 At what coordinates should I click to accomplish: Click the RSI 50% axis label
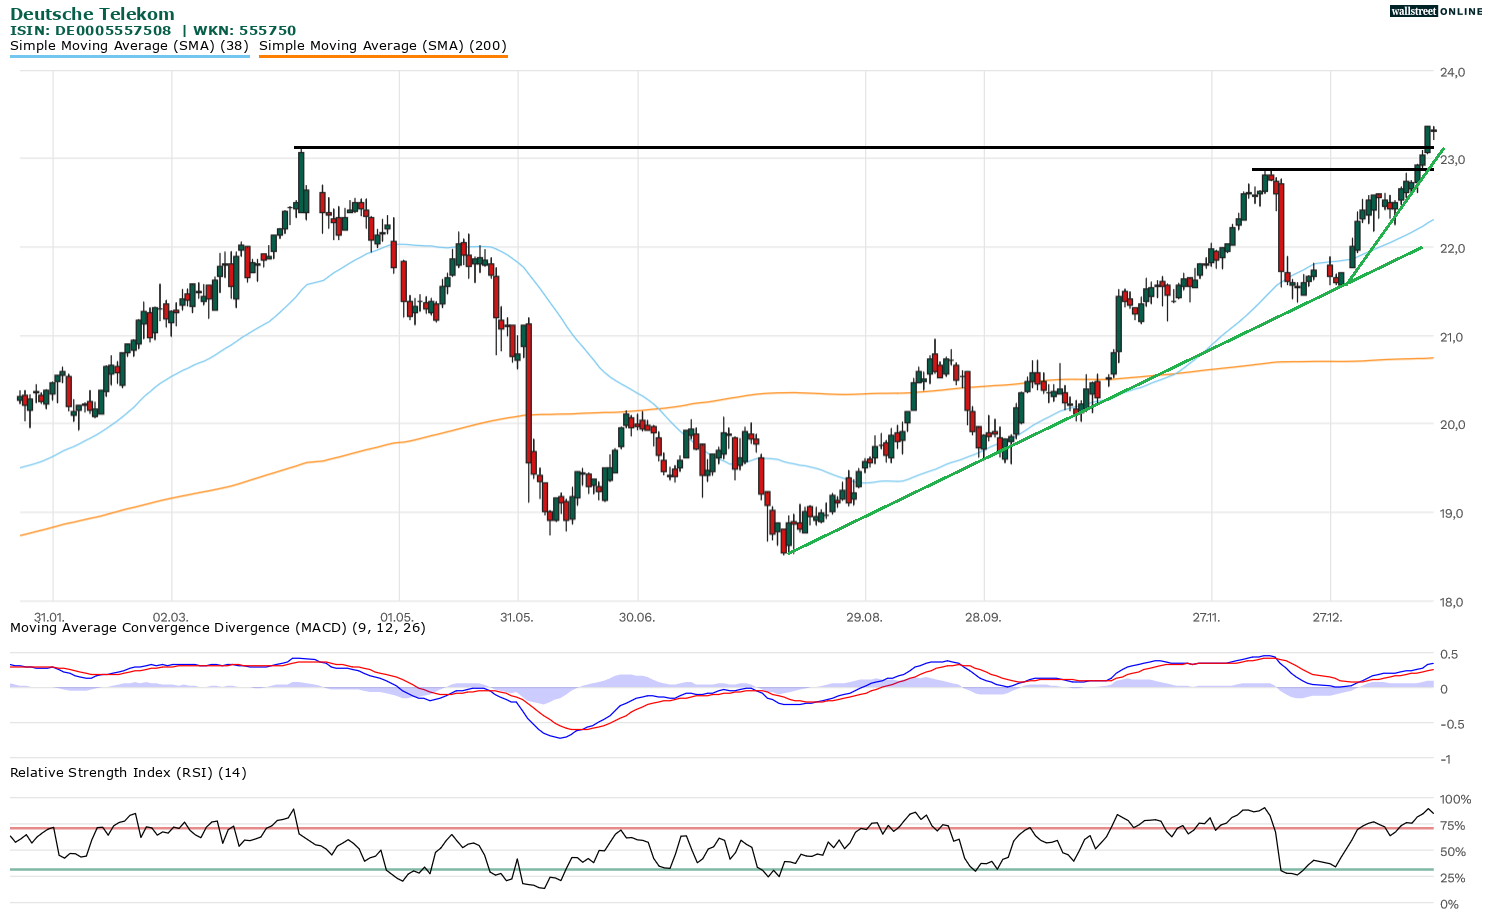pos(1453,853)
